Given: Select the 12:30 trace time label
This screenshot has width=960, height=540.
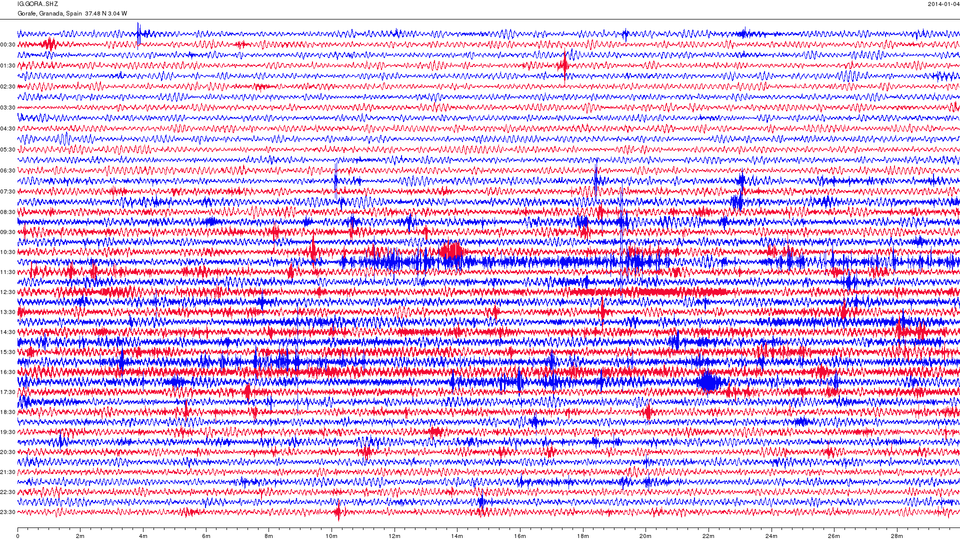Looking at the screenshot, I should pyautogui.click(x=7, y=292).
